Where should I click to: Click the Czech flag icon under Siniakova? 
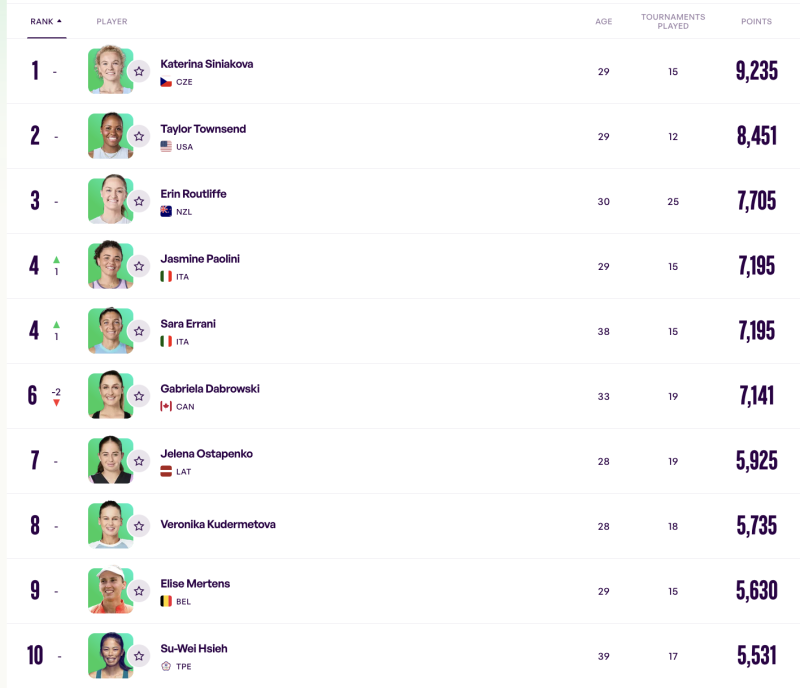coord(166,82)
